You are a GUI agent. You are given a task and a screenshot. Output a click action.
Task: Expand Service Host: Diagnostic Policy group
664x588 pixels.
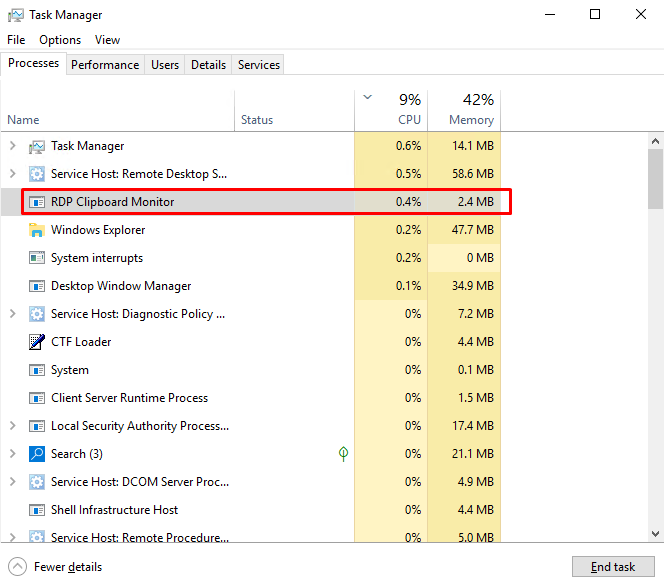(x=13, y=314)
